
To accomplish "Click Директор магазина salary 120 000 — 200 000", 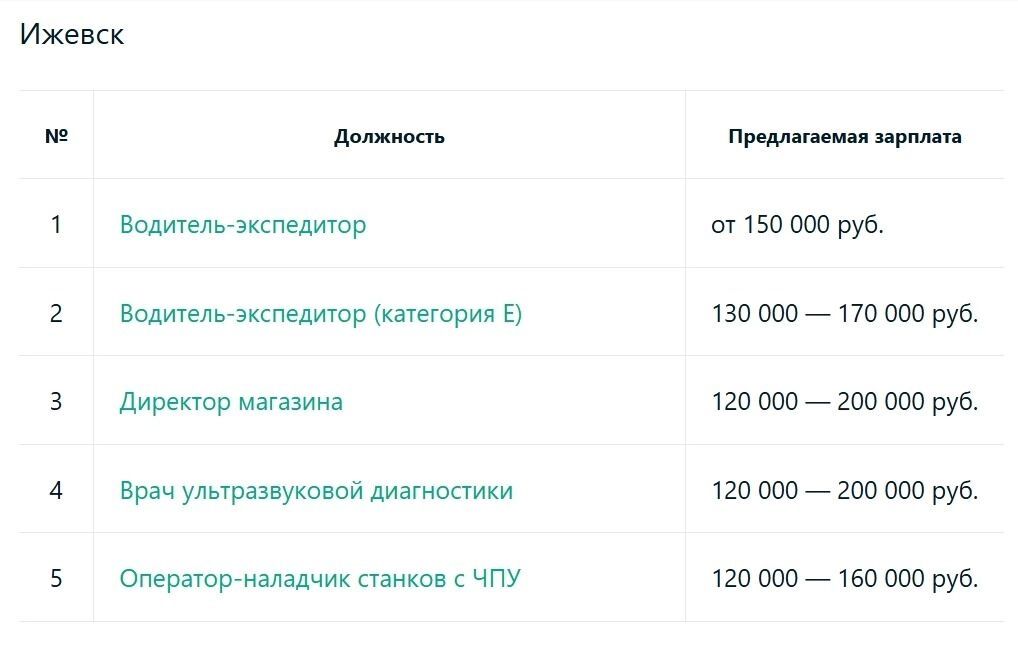I will 845,402.
